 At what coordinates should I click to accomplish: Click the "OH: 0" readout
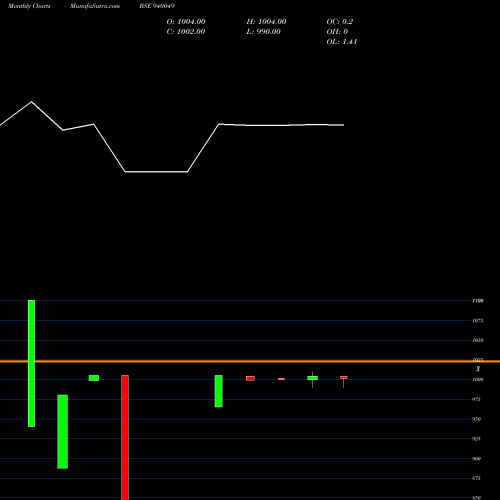click(x=337, y=32)
